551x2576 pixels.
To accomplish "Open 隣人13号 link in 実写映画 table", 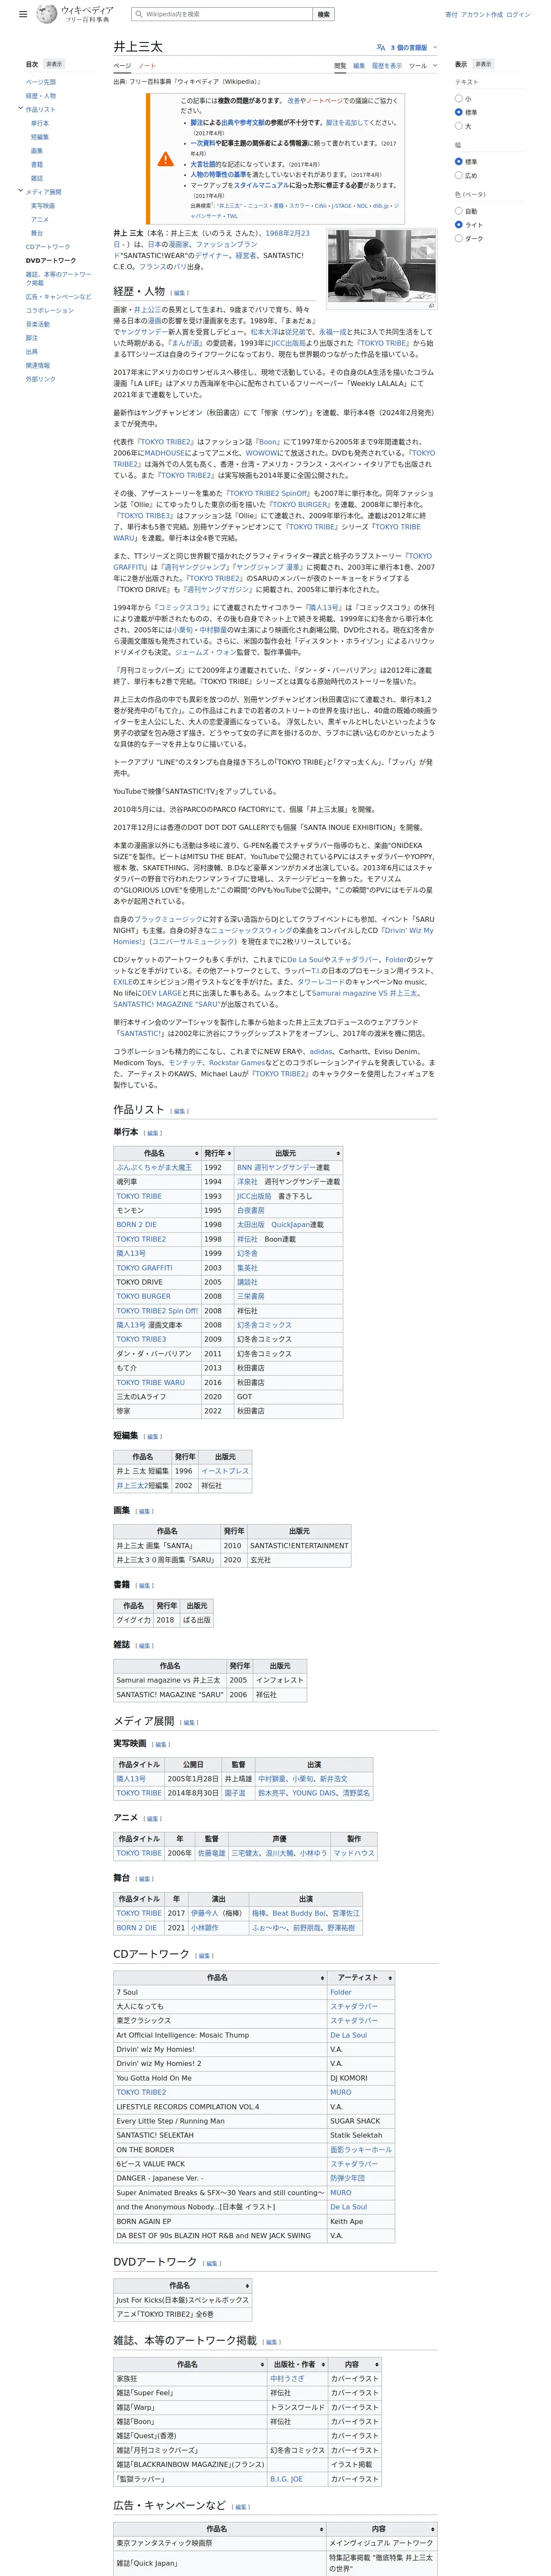I will [x=131, y=1779].
